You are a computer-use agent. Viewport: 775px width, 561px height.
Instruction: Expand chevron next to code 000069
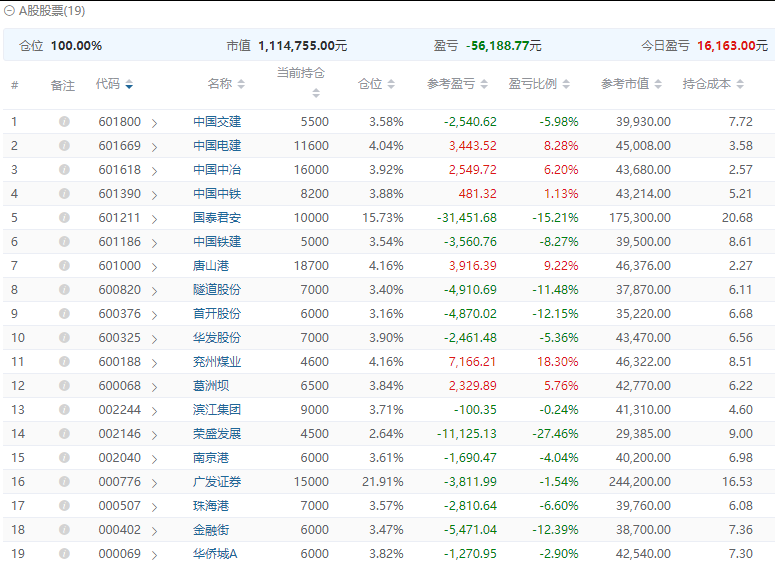point(155,555)
